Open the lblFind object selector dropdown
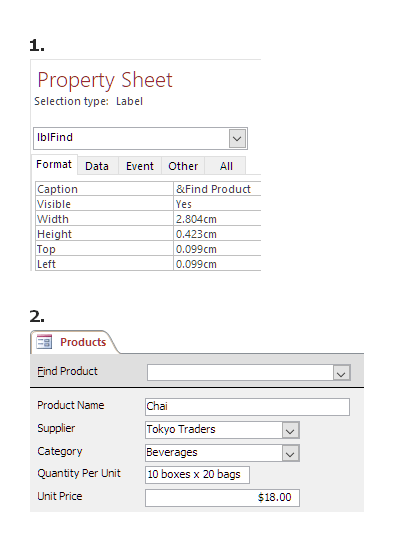The width and height of the screenshot is (394, 542). point(237,139)
